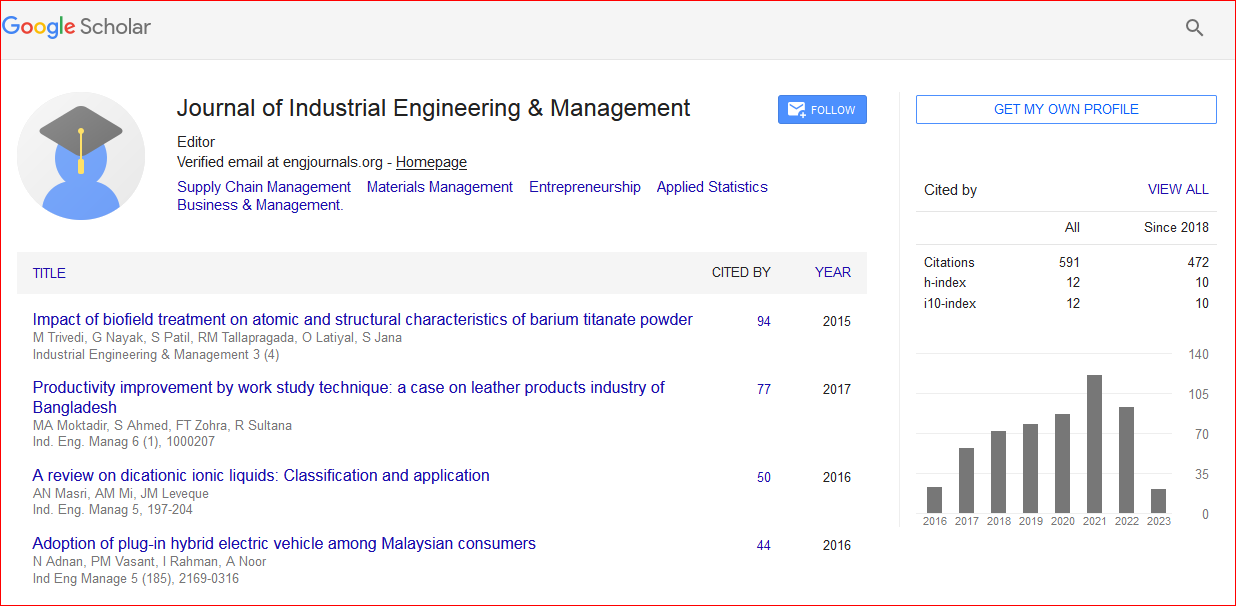Click Get My Own Profile button

pos(1066,110)
